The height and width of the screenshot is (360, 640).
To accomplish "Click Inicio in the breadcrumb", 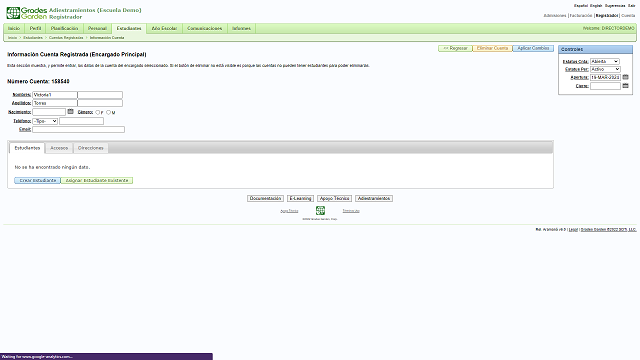I will click(x=13, y=38).
